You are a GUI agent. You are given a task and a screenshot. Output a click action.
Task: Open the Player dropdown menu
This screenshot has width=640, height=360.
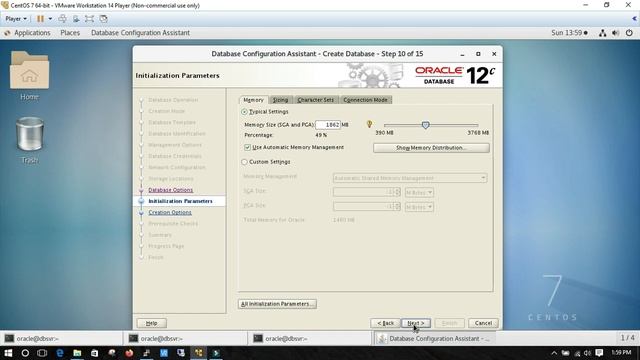[16, 19]
